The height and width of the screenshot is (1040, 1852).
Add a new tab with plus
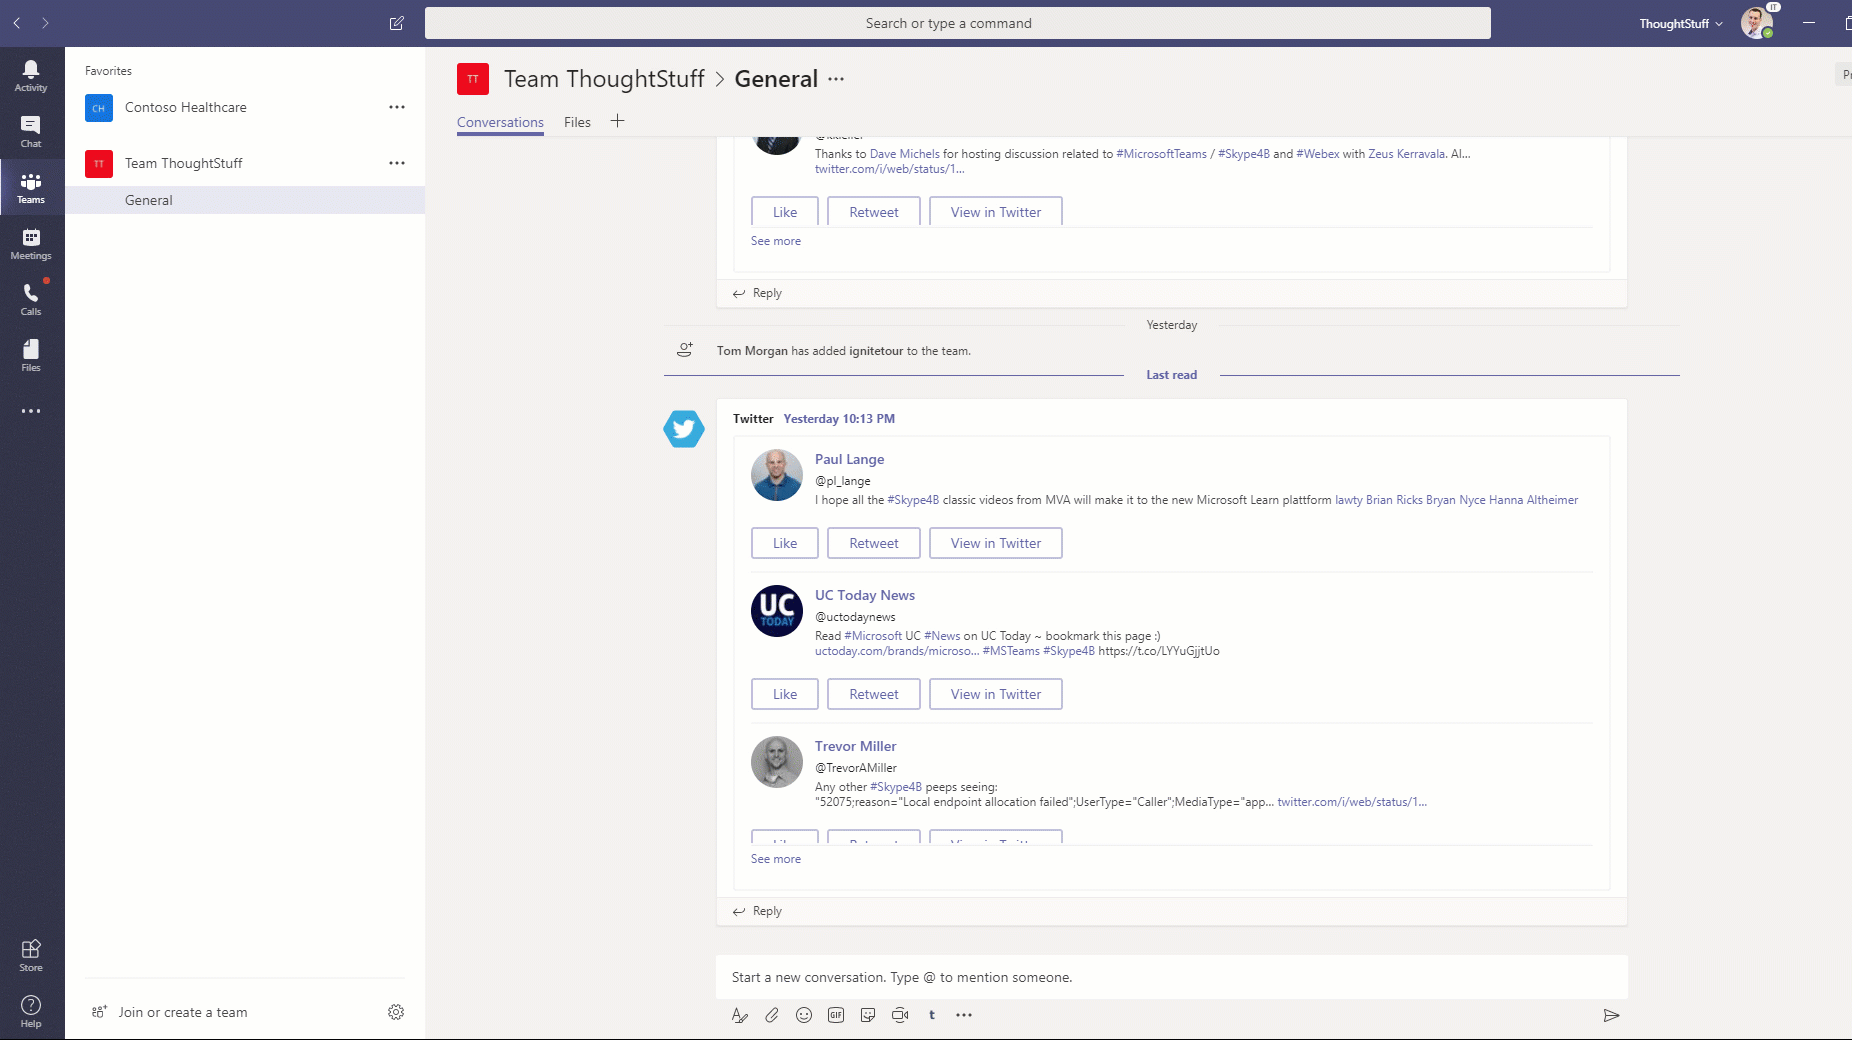(x=617, y=121)
